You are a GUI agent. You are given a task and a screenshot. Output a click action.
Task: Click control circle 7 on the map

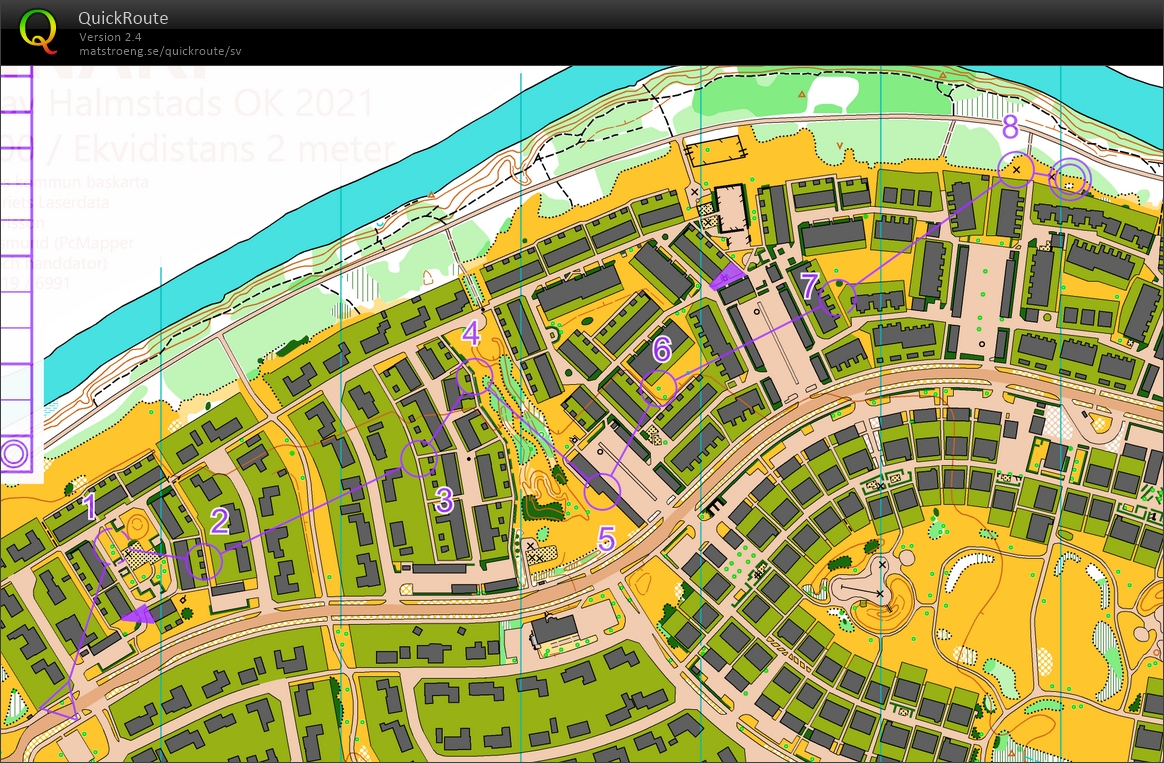point(837,298)
